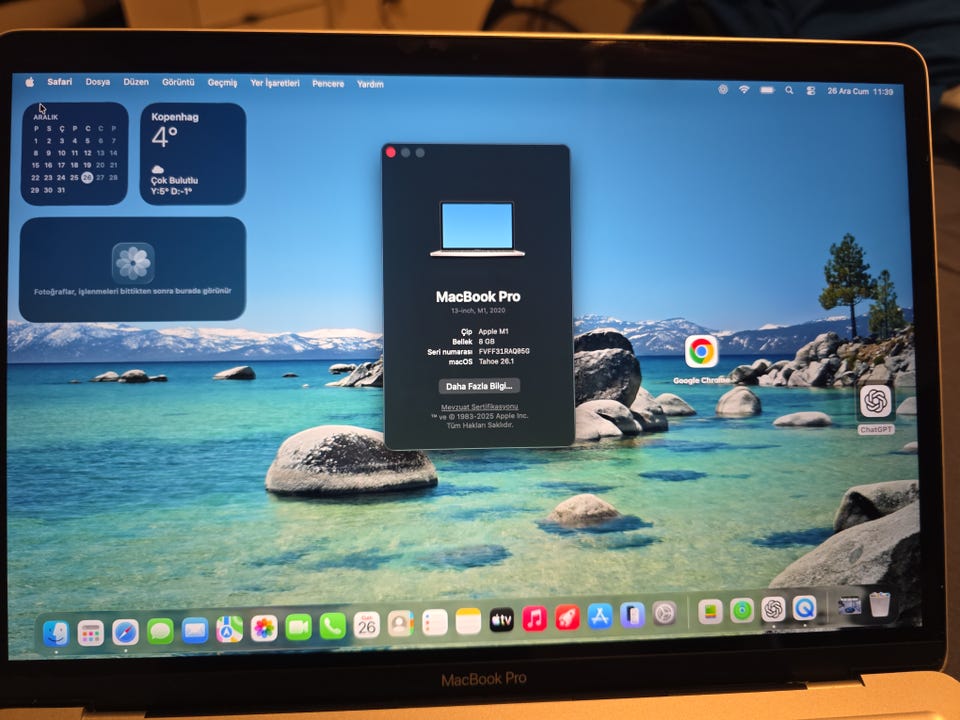
Task: Open Spotlight search magnifier icon
Action: pos(789,90)
